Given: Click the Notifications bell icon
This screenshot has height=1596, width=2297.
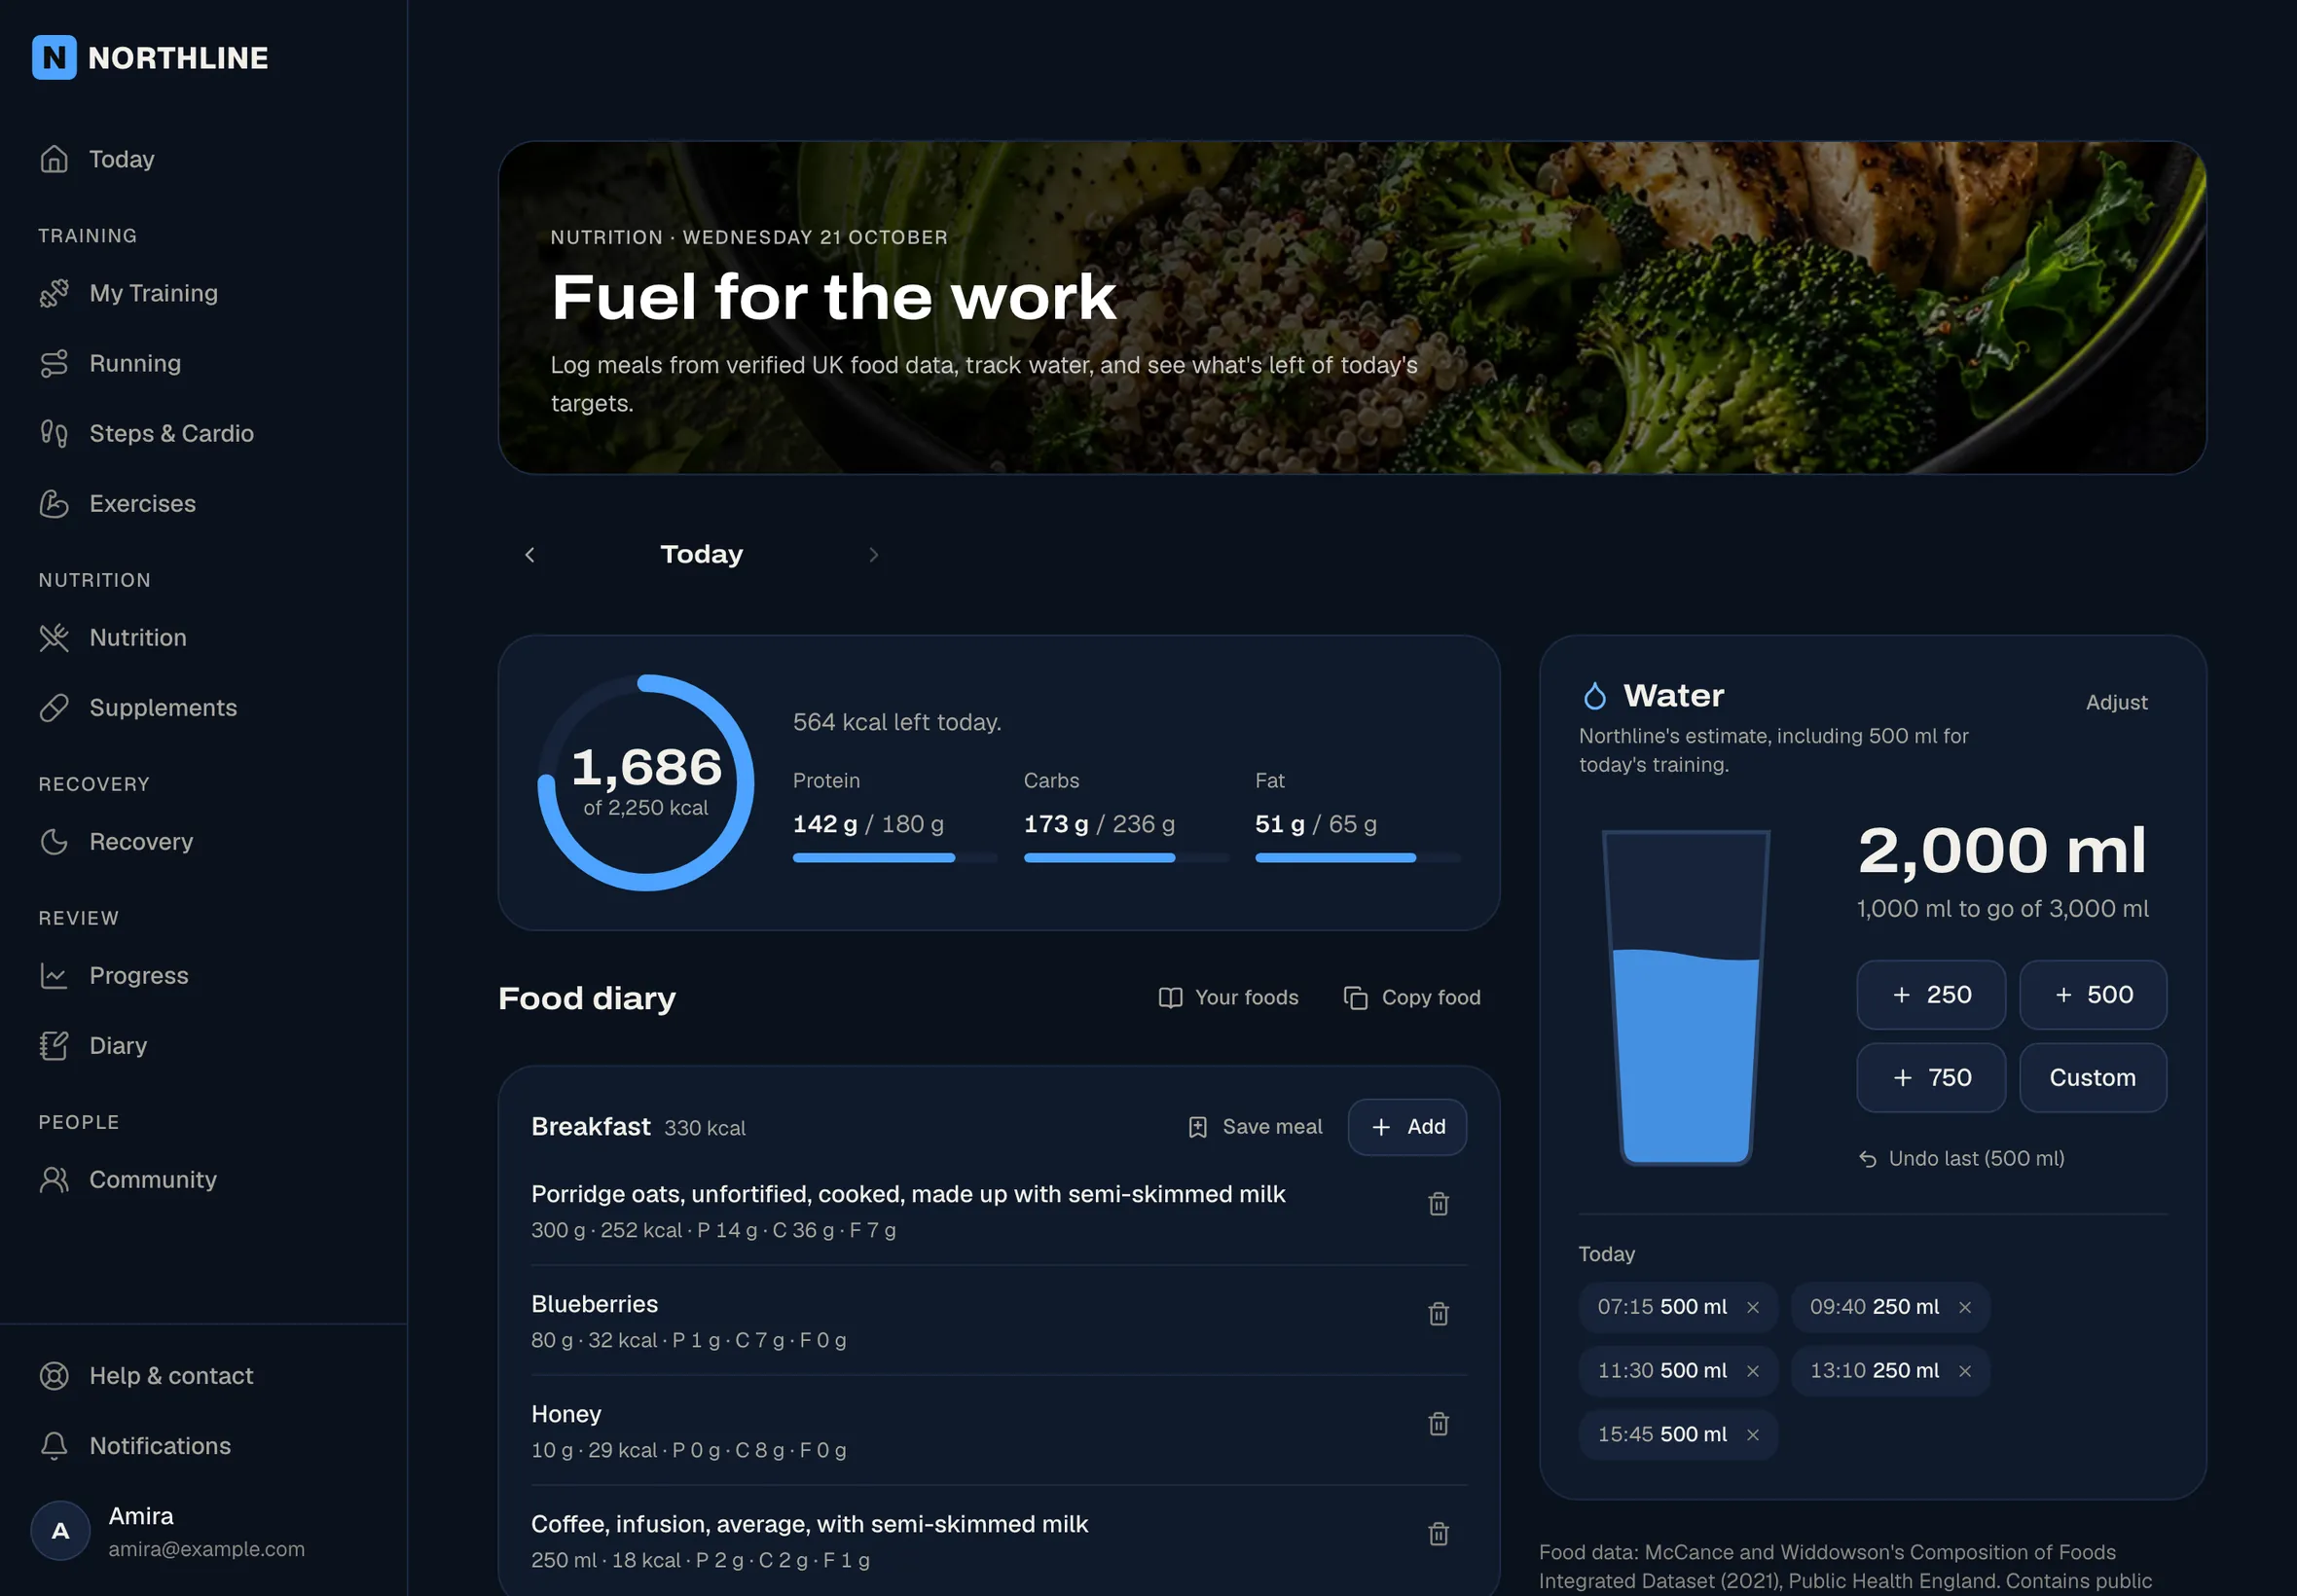Looking at the screenshot, I should tap(54, 1445).
